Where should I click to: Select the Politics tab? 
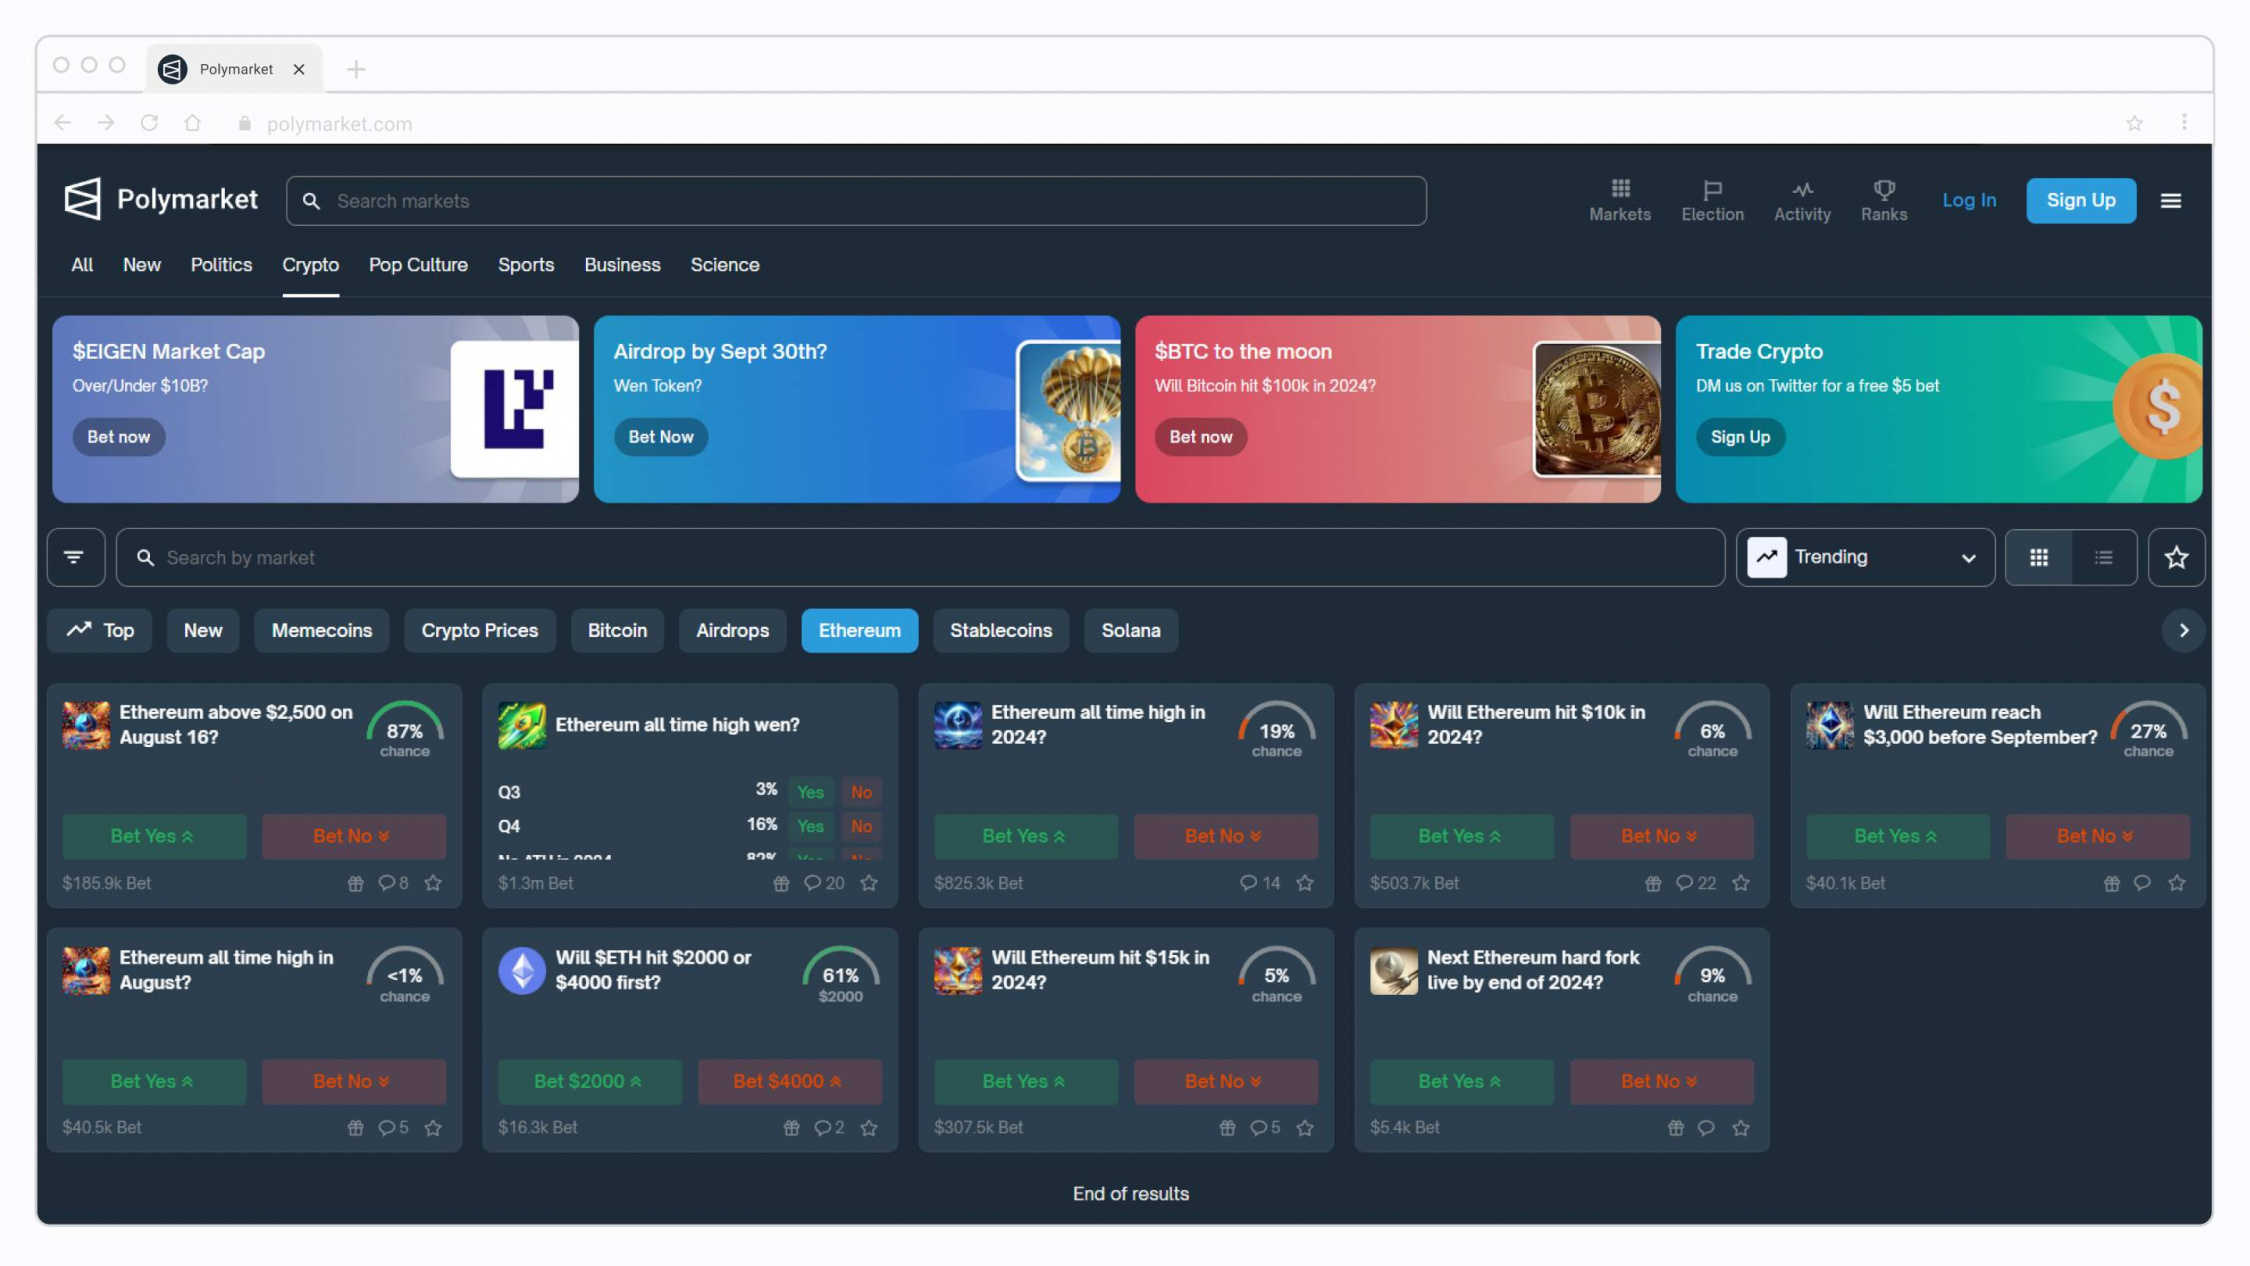pyautogui.click(x=221, y=264)
